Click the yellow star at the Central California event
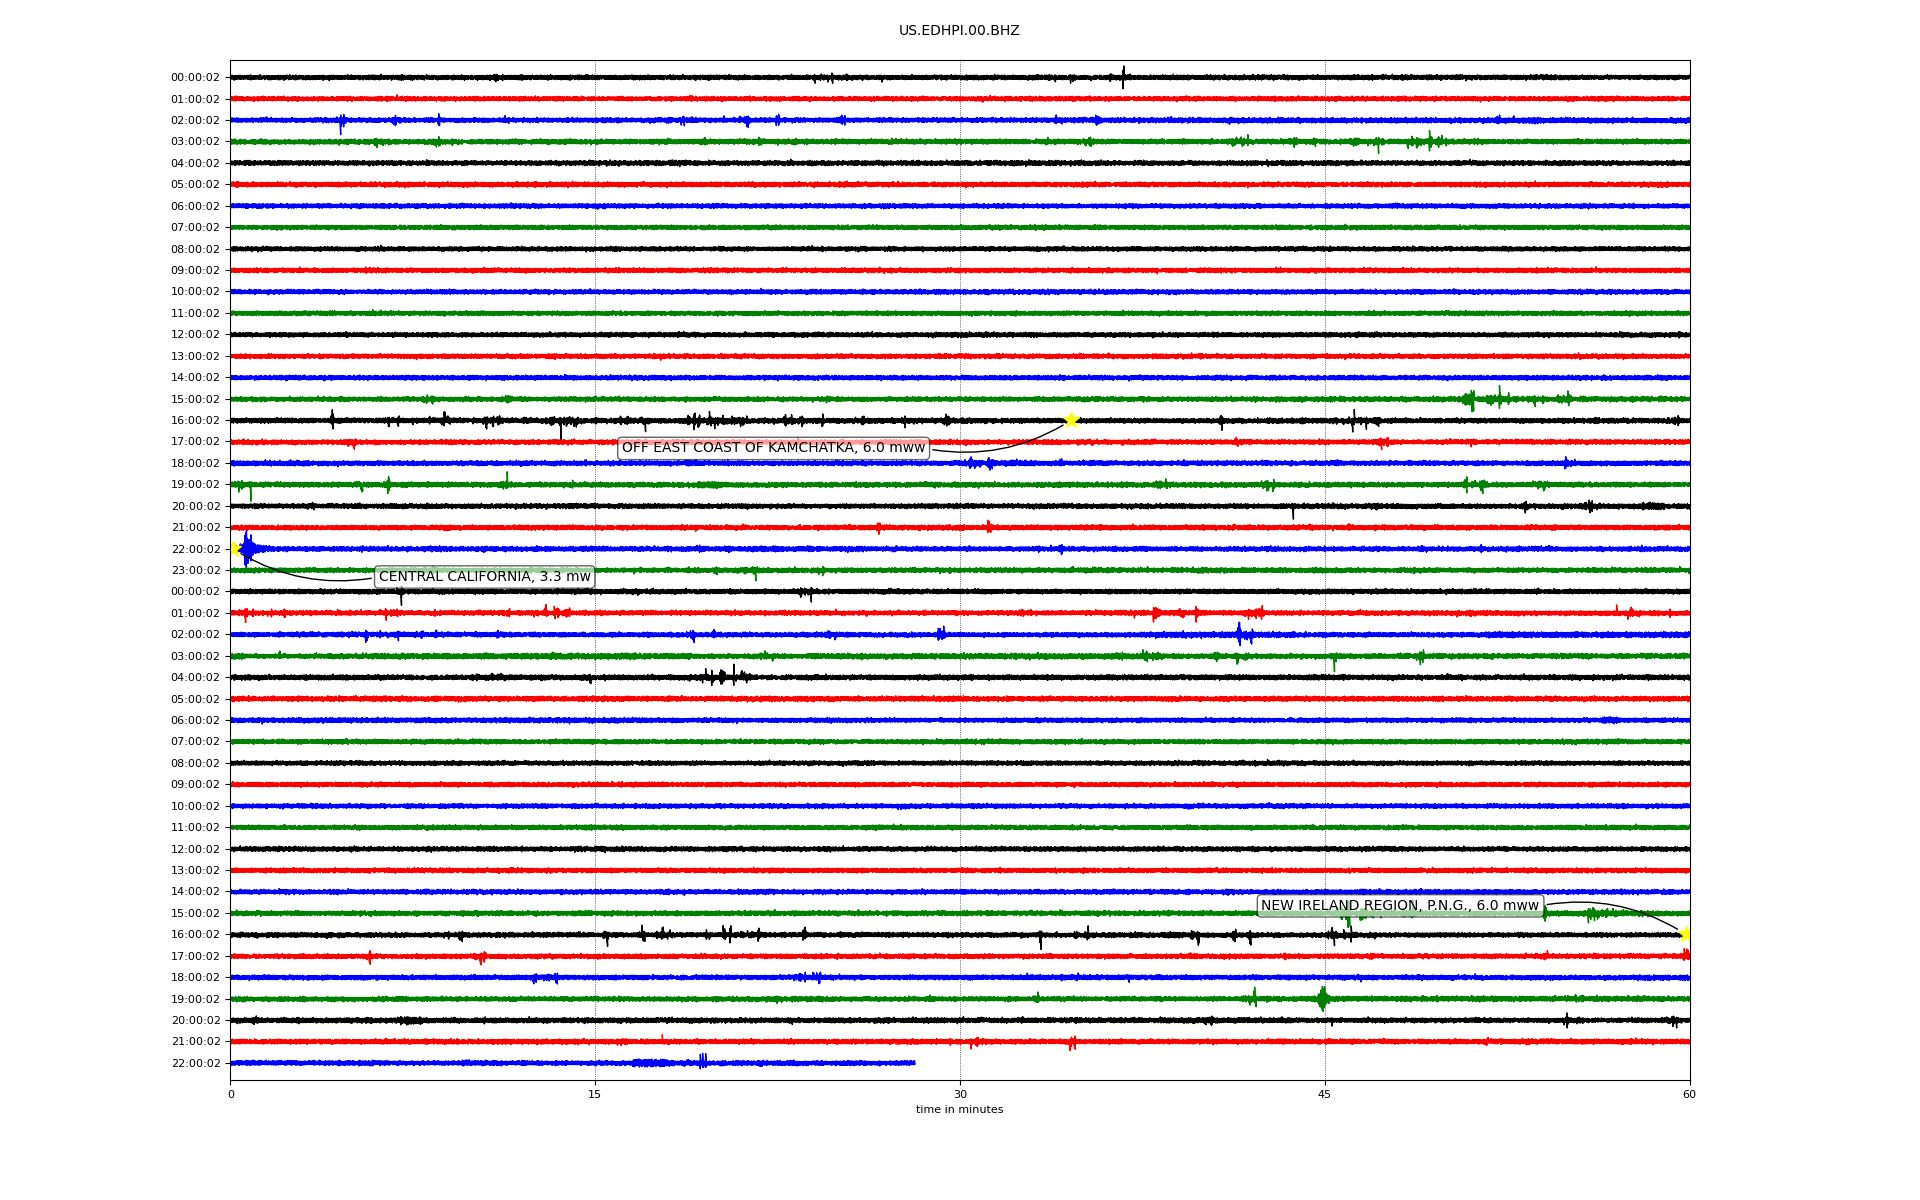 click(234, 548)
